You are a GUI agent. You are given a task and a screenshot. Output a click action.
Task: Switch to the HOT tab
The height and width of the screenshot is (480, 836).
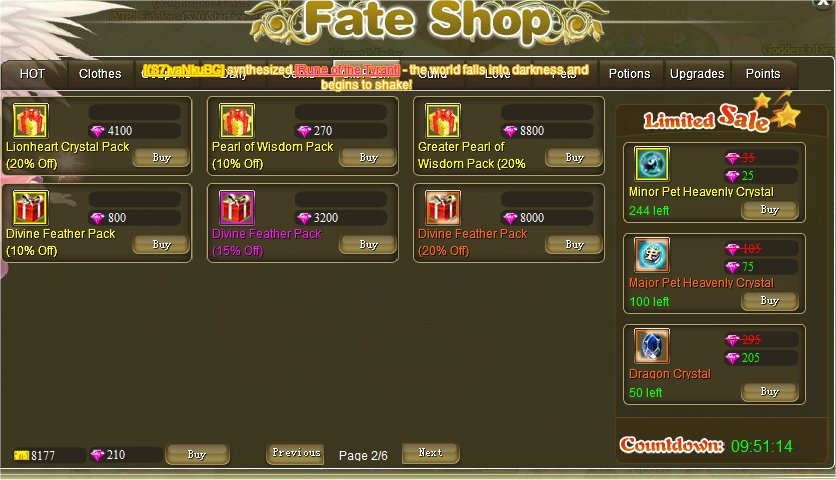click(33, 74)
